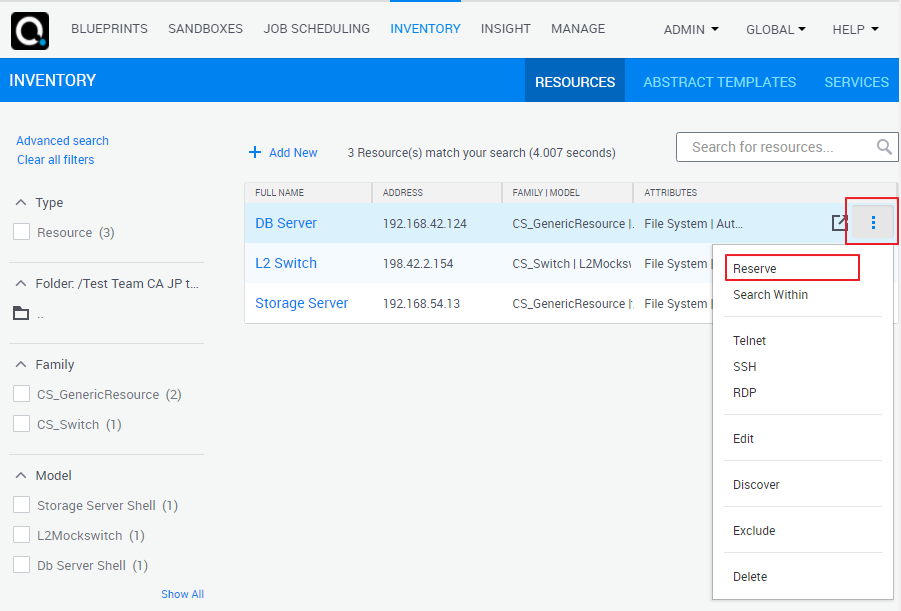
Task: Open the Storage Server resource link
Action: point(301,303)
